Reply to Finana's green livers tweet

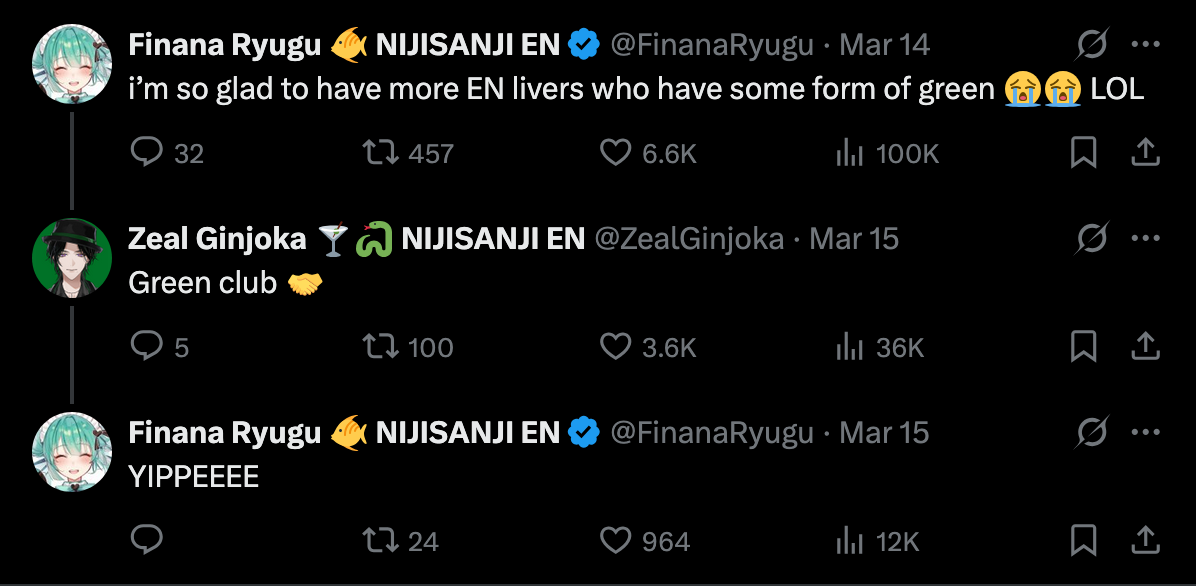coord(147,153)
